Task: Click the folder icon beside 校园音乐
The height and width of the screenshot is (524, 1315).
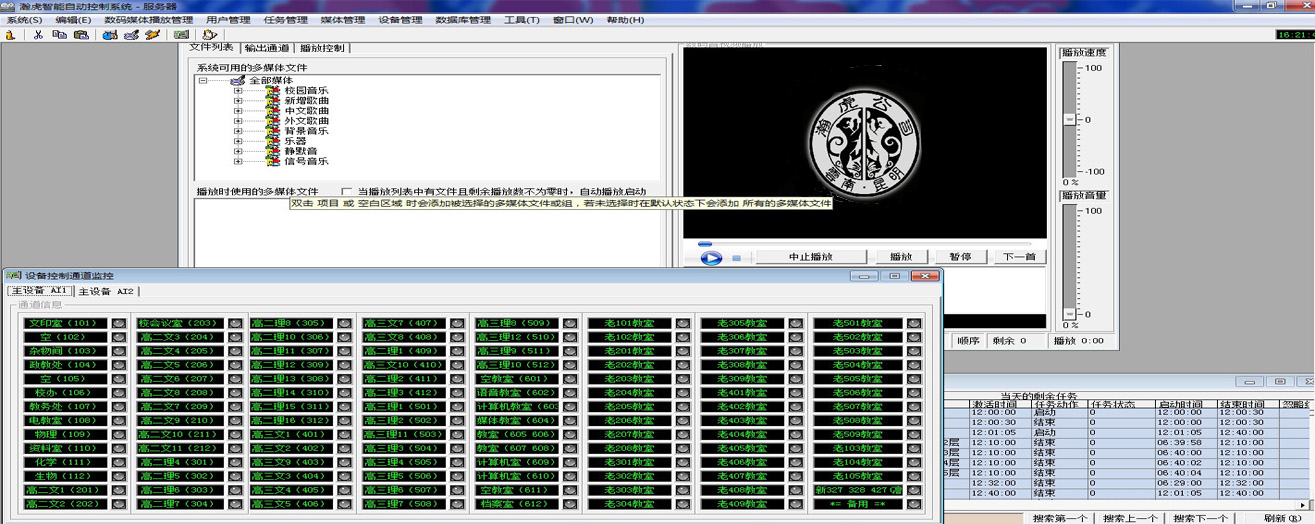Action: click(x=273, y=91)
